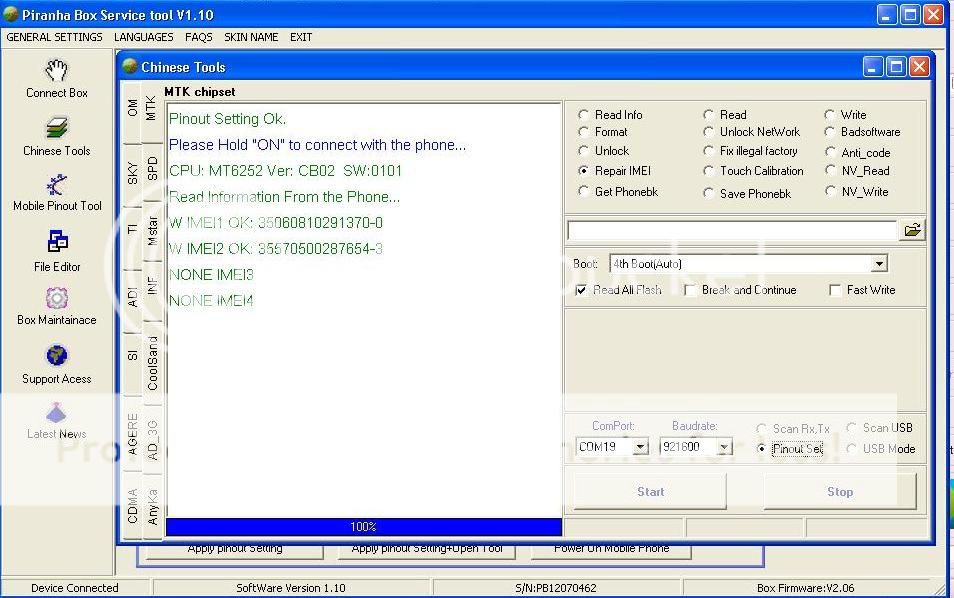Enable the Break and Continue checkbox
This screenshot has height=598, width=954.
[690, 290]
